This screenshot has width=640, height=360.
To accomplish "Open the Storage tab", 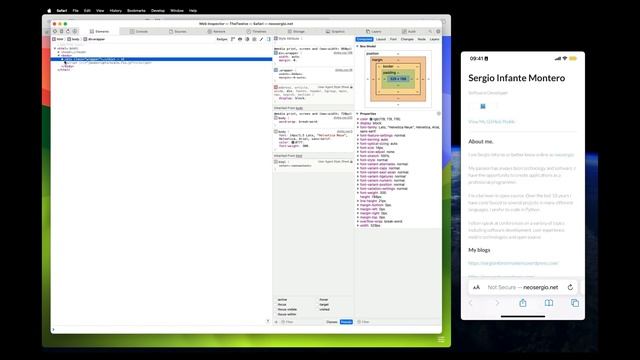I will pyautogui.click(x=296, y=31).
